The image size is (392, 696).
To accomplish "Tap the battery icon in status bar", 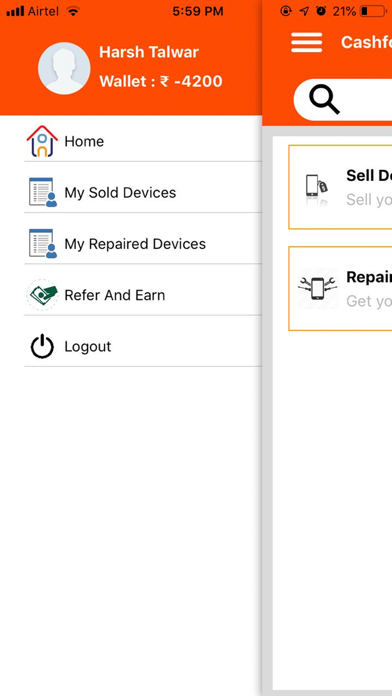I will point(373,12).
